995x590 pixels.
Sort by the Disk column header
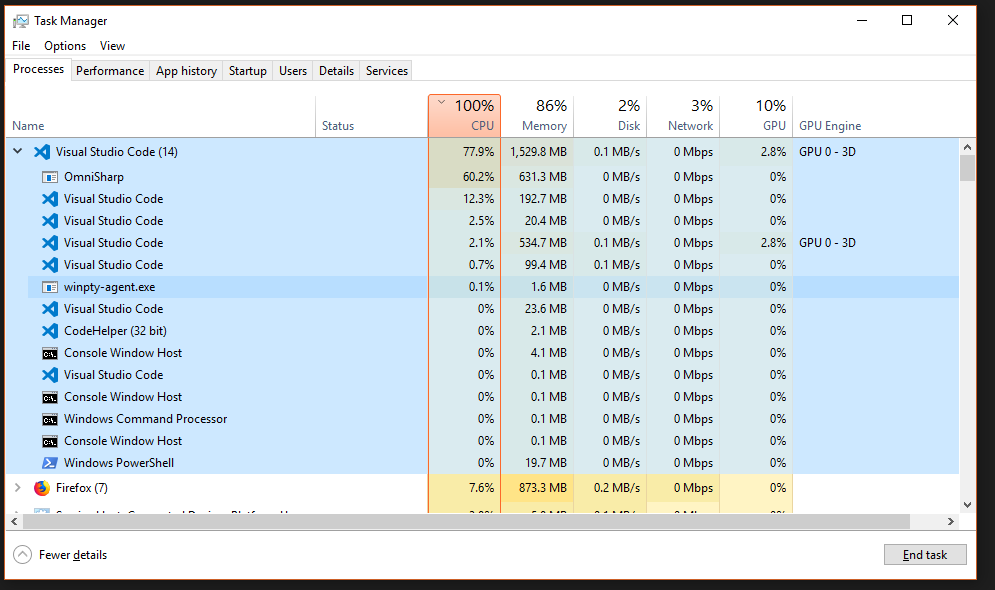click(x=610, y=115)
